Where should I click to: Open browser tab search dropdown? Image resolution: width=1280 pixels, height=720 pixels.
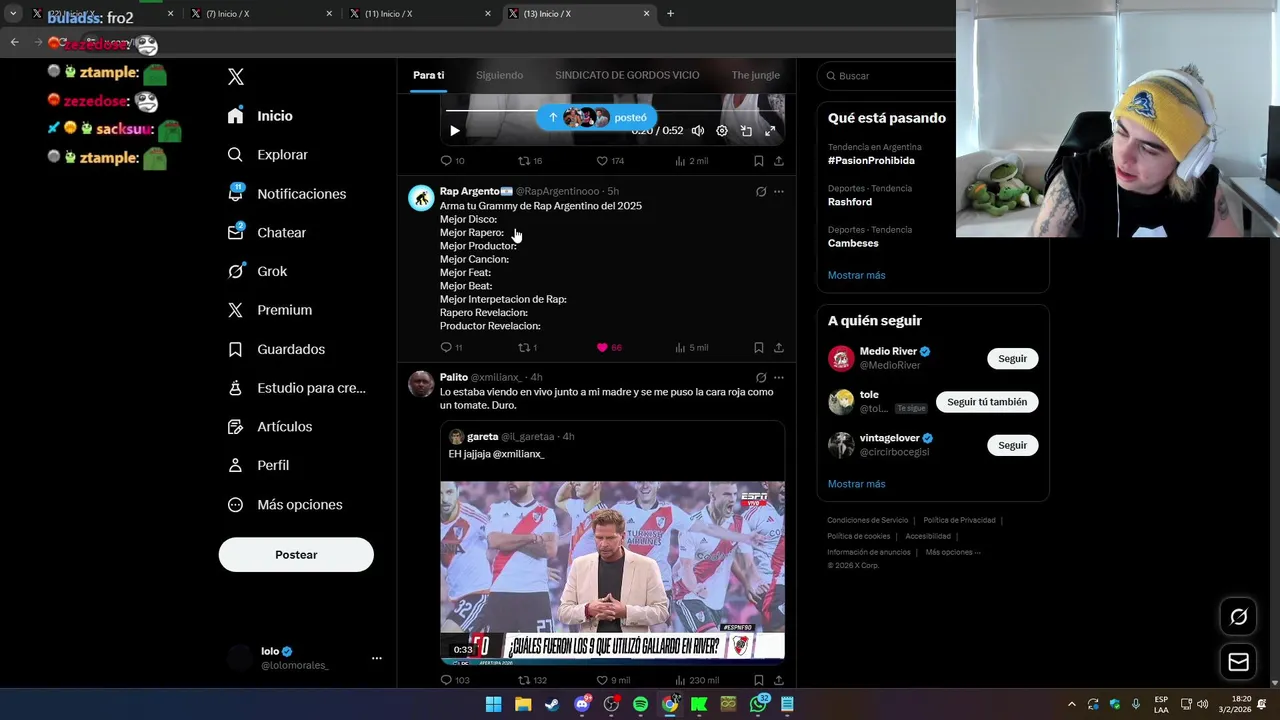click(13, 14)
